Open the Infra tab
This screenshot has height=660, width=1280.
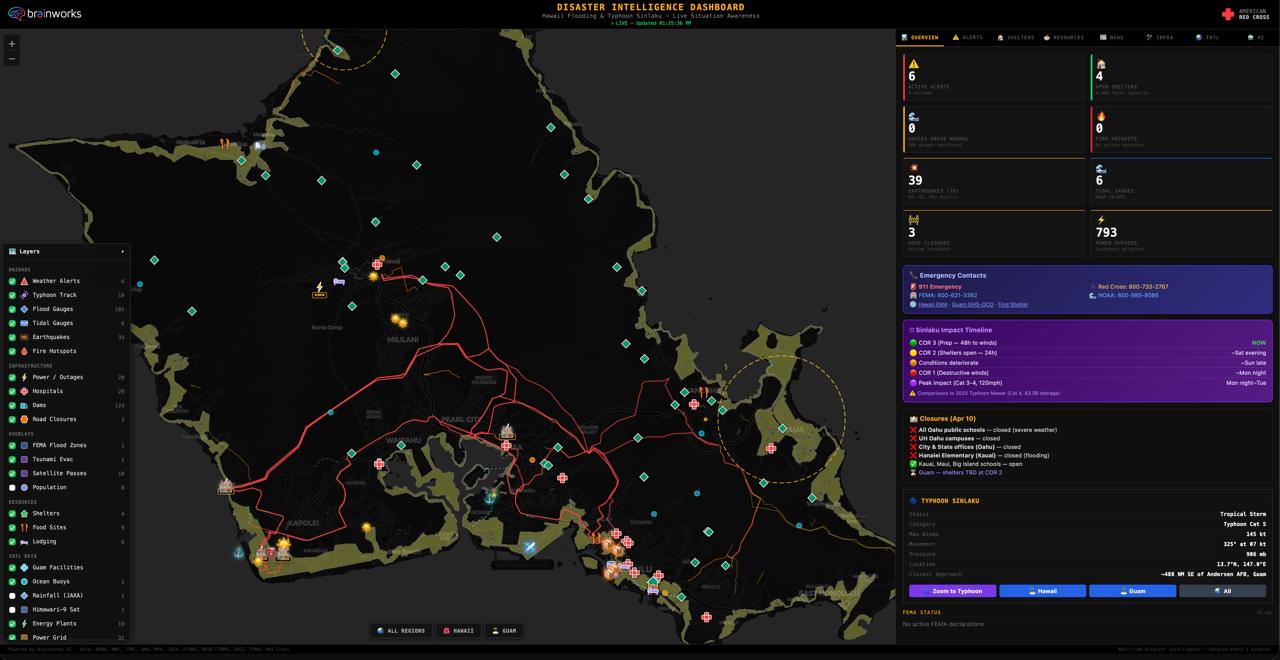click(x=1160, y=38)
